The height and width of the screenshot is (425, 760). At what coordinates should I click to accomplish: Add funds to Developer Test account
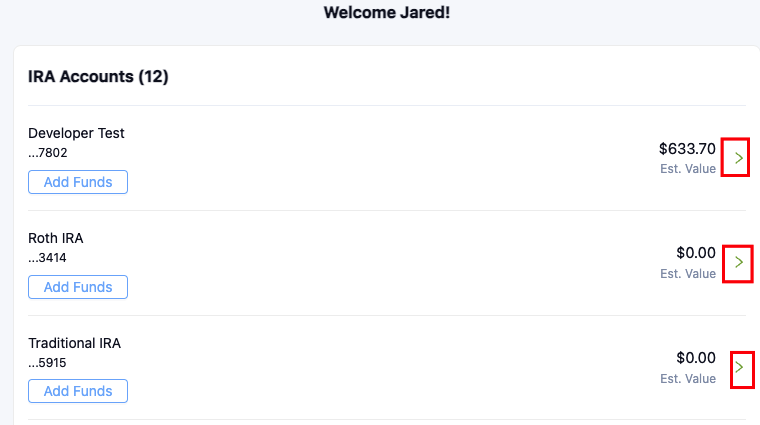78,182
